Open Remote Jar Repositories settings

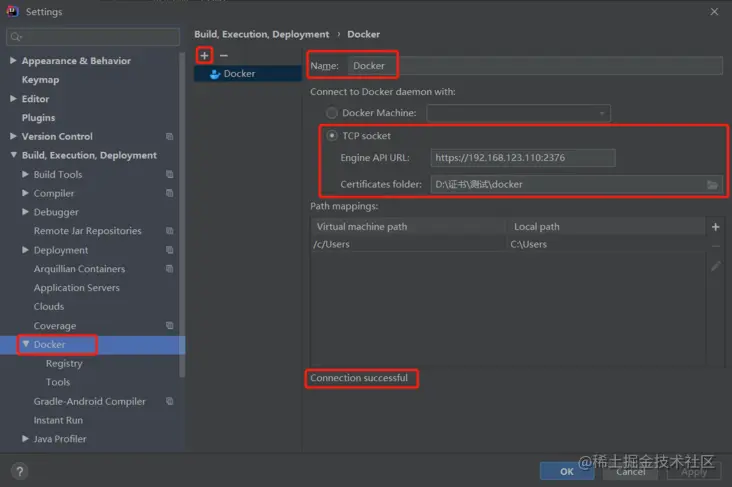87,231
